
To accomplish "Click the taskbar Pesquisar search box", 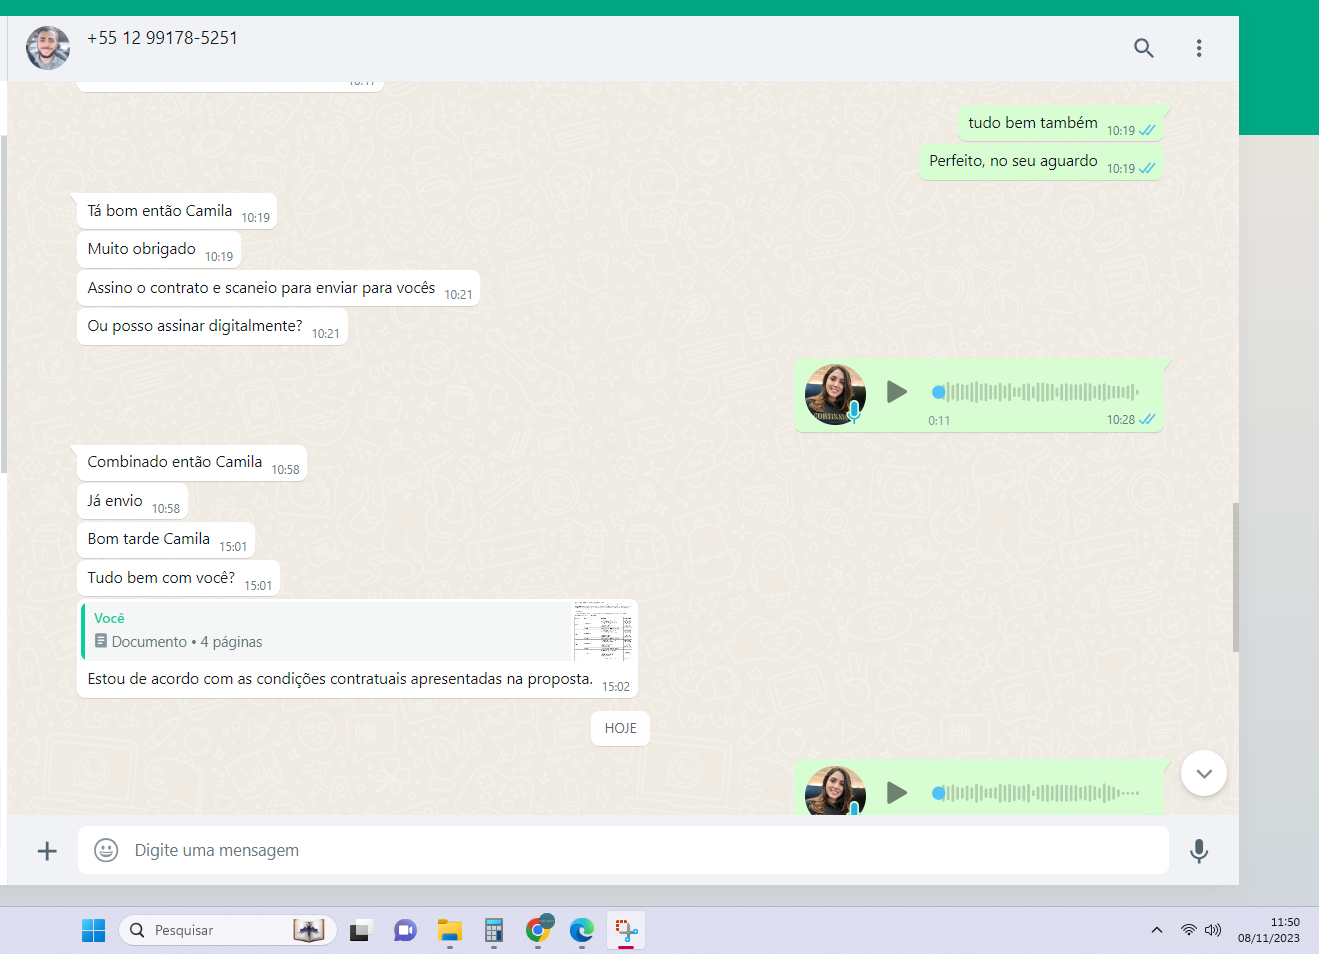I will click(228, 930).
